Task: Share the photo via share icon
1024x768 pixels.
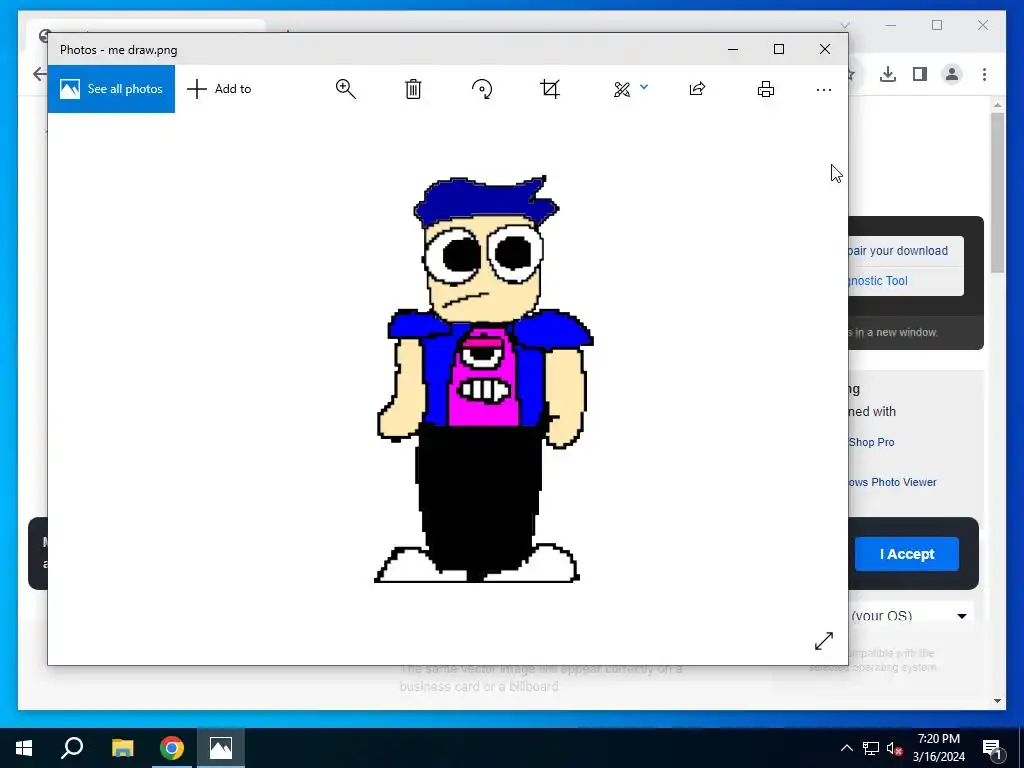Action: click(697, 89)
